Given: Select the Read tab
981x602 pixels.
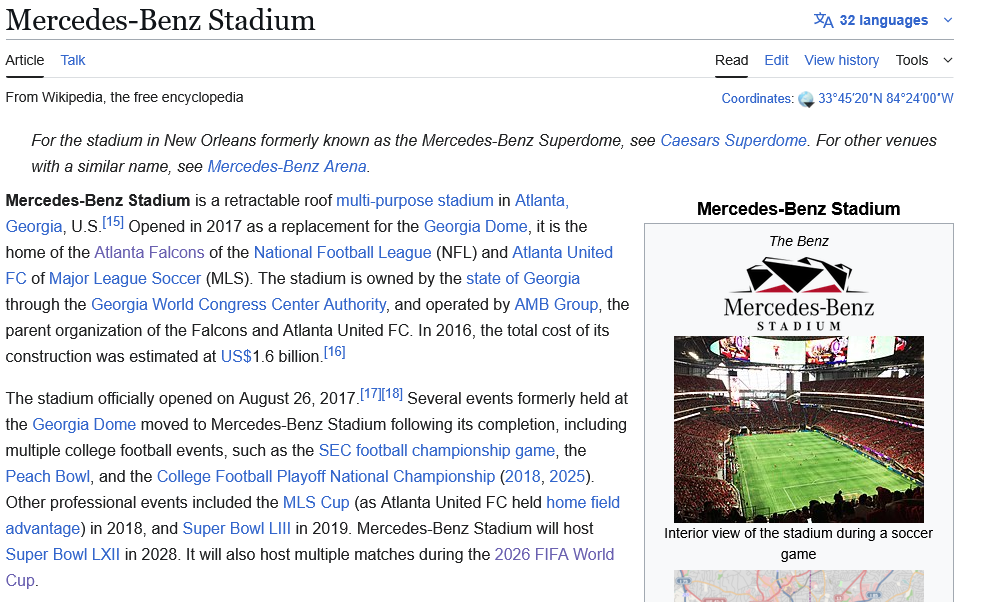Looking at the screenshot, I should (731, 60).
